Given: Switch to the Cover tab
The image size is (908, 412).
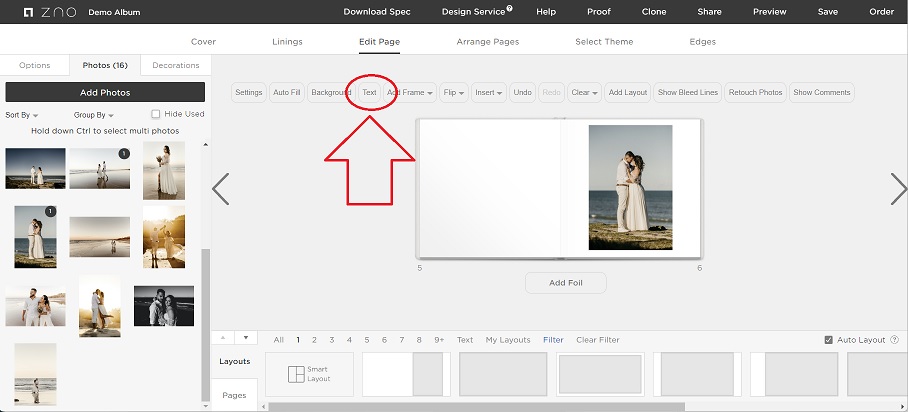Looking at the screenshot, I should (203, 42).
